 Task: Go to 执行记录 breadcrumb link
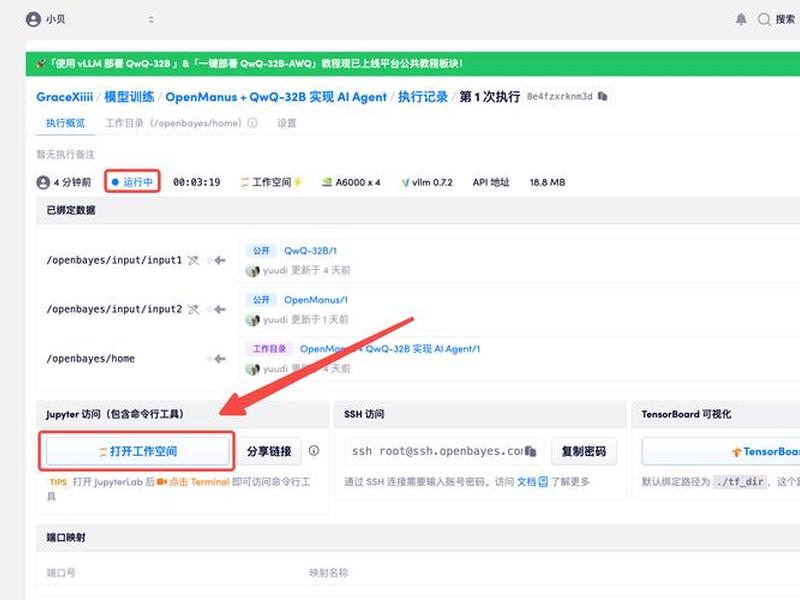click(x=422, y=96)
